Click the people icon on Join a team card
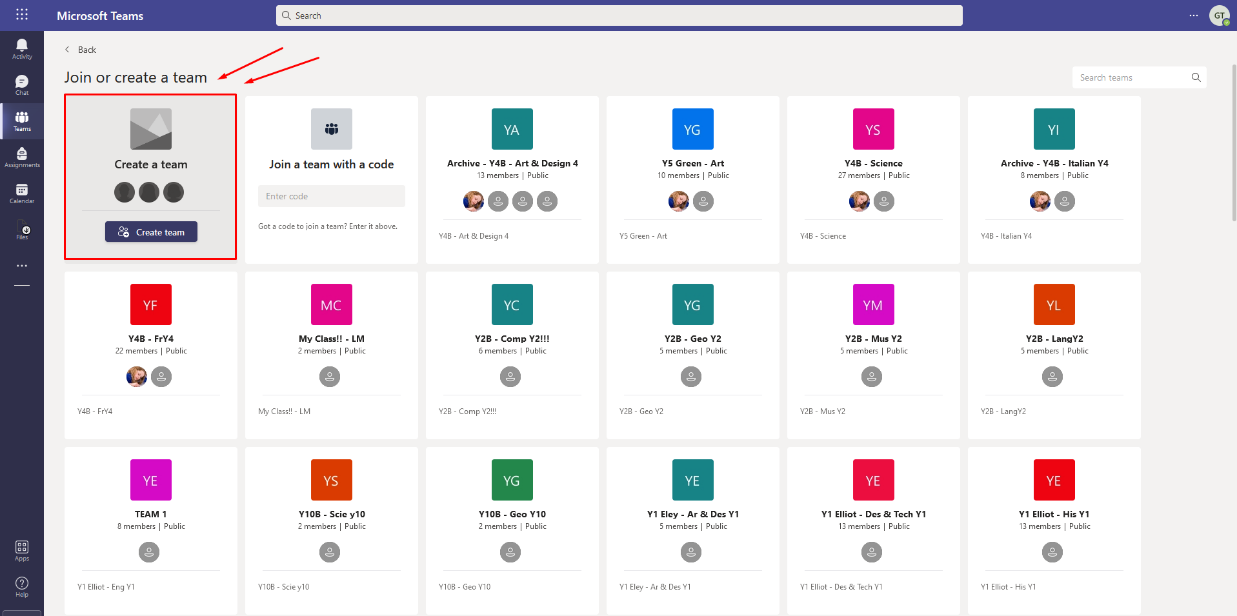 coord(331,129)
